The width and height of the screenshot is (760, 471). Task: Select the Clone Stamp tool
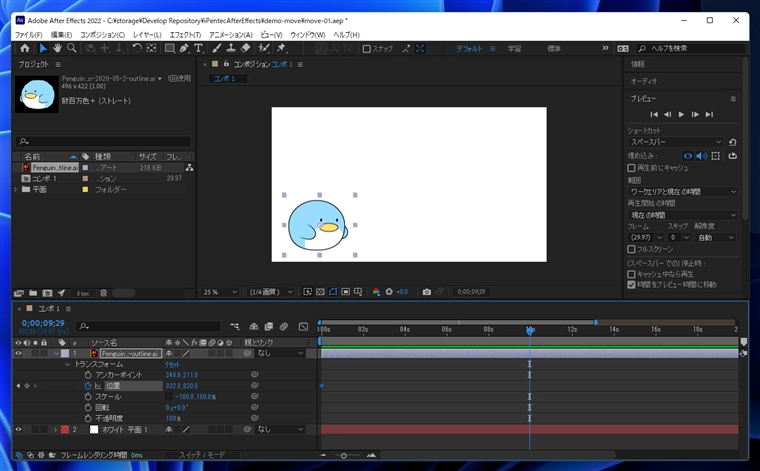(231, 48)
